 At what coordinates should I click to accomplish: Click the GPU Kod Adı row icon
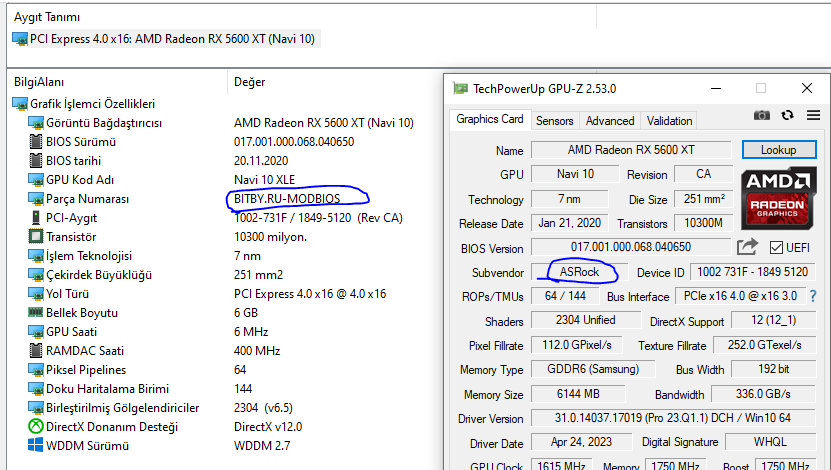coord(36,180)
